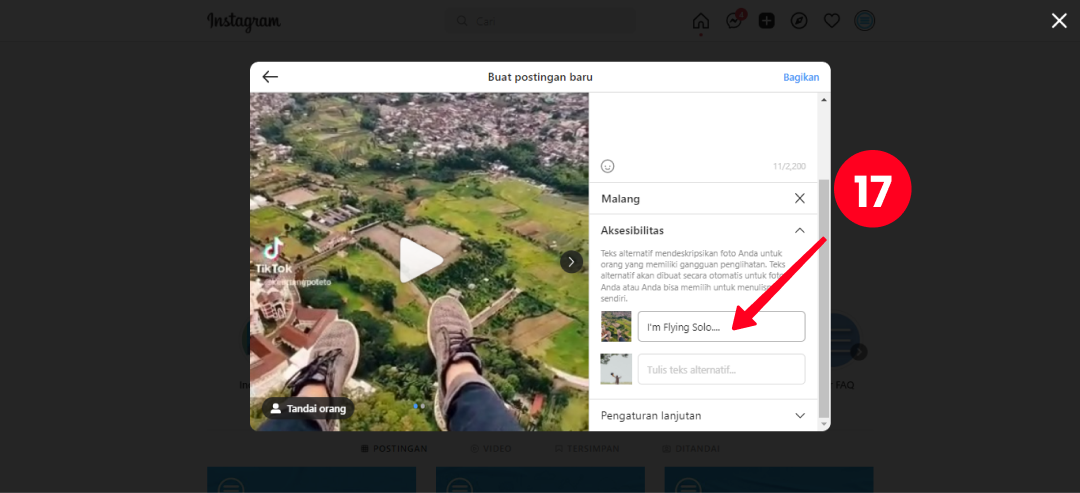
Task: Expand Pengaturan lanjutan section
Action: [x=703, y=415]
